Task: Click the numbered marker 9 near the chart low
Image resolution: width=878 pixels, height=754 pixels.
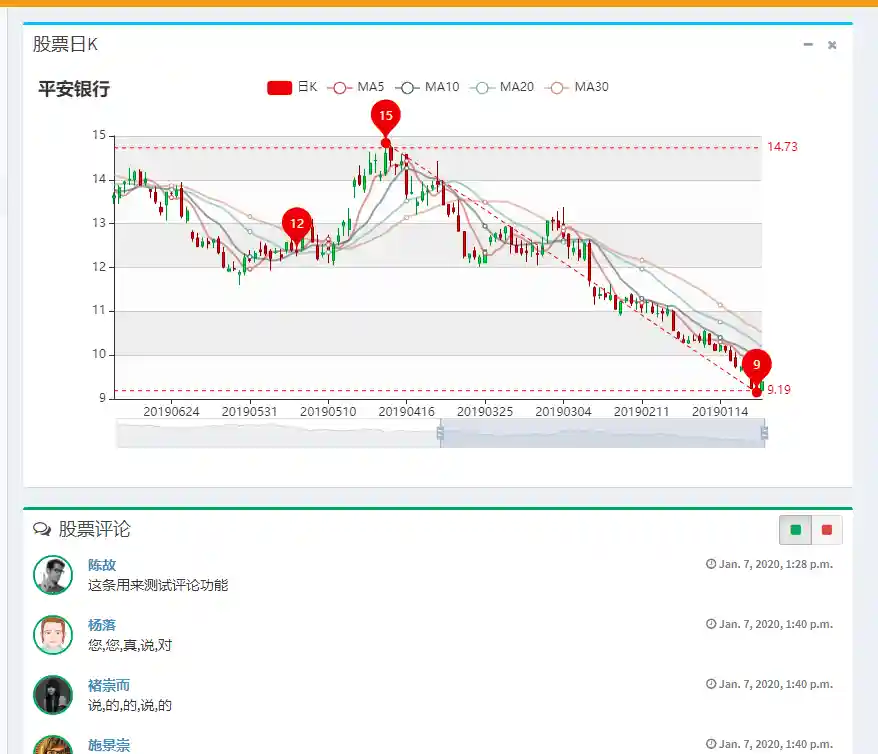Action: point(756,365)
